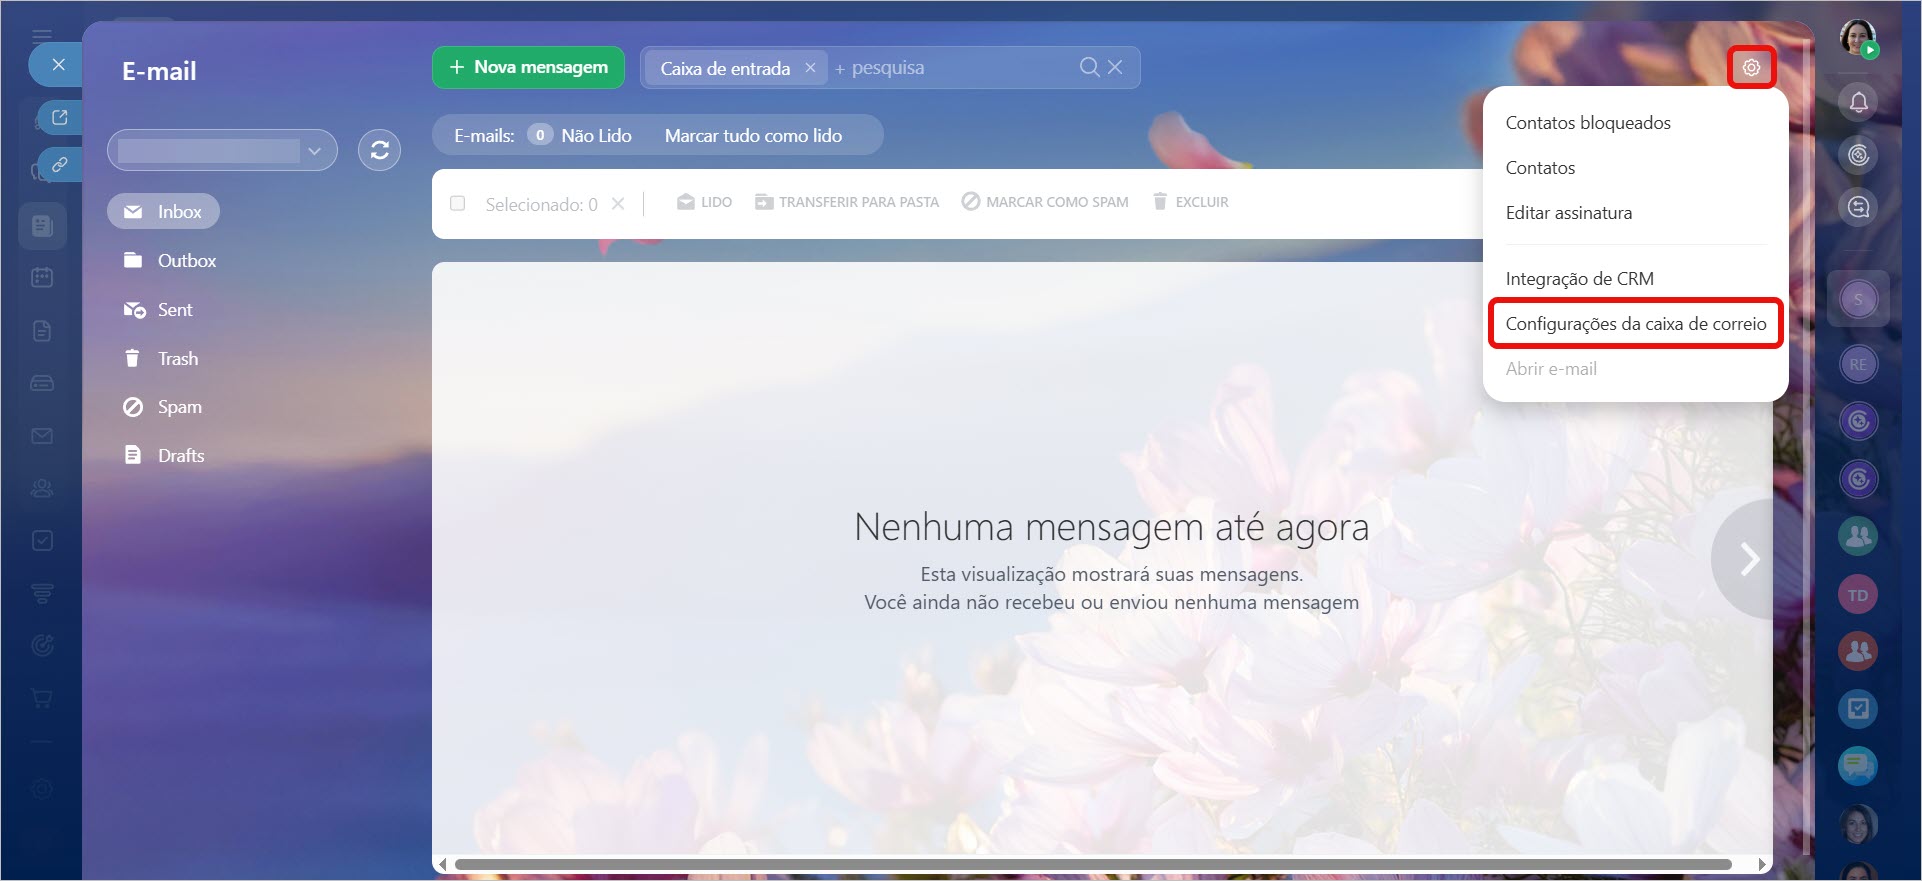Select Editar assinatura from menu
This screenshot has height=881, width=1922.
click(1568, 213)
